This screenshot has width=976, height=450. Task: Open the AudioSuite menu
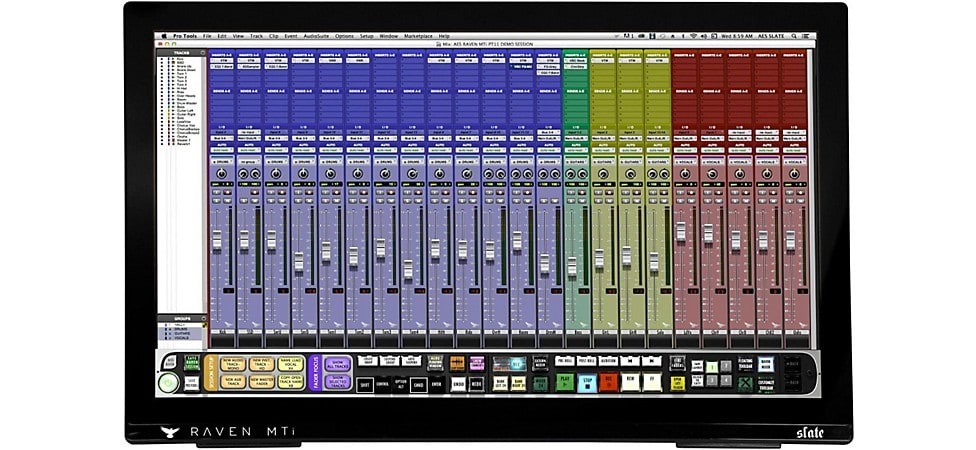(316, 36)
